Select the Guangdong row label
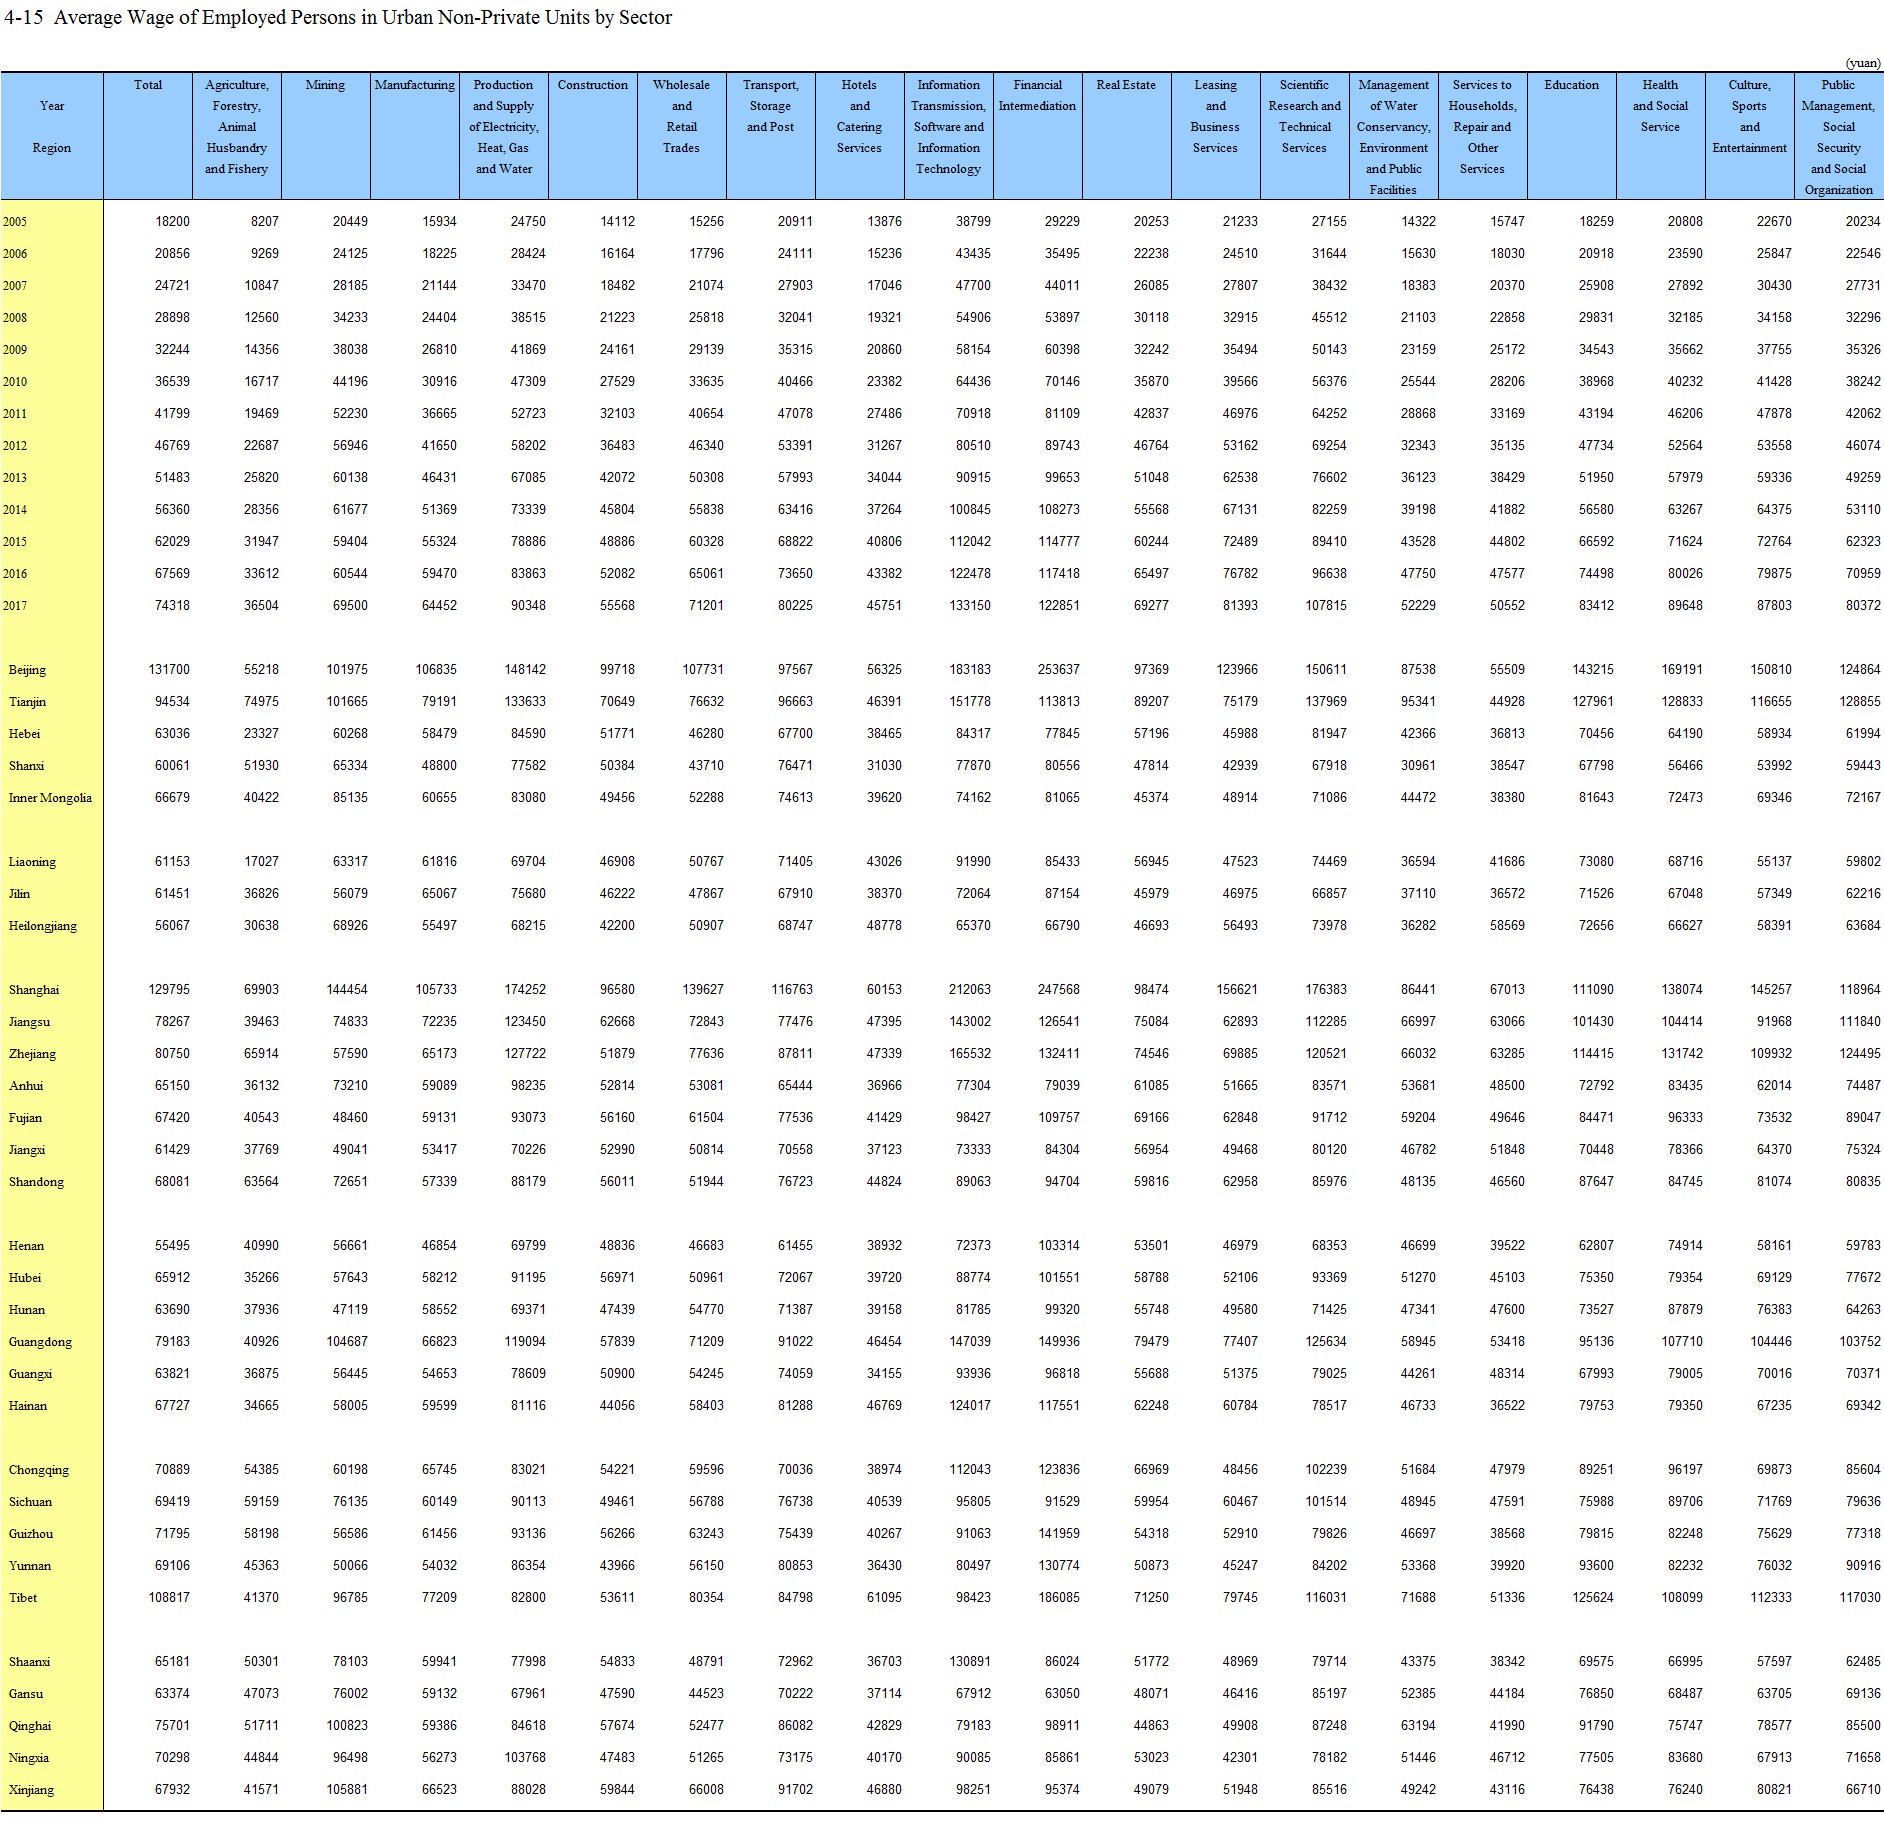1884x1844 pixels. tap(40, 1342)
